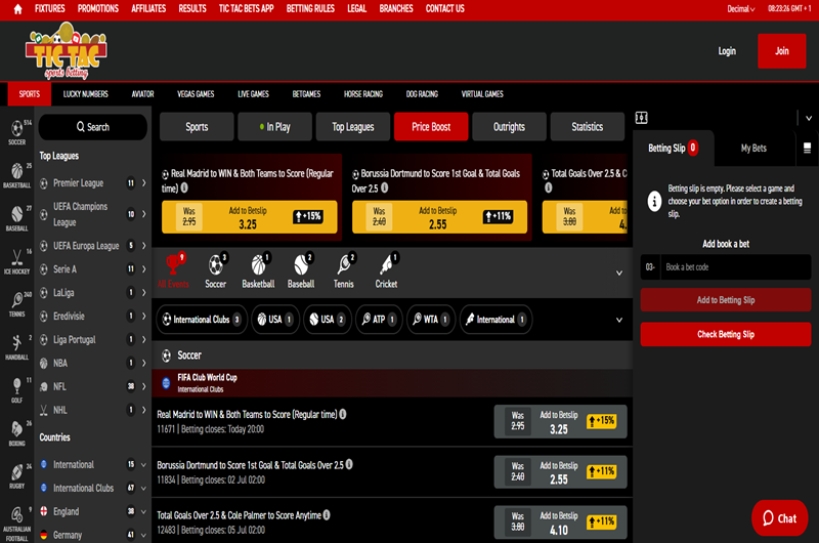
Task: Click the Tic Tac sports betting logo
Action: click(x=66, y=51)
